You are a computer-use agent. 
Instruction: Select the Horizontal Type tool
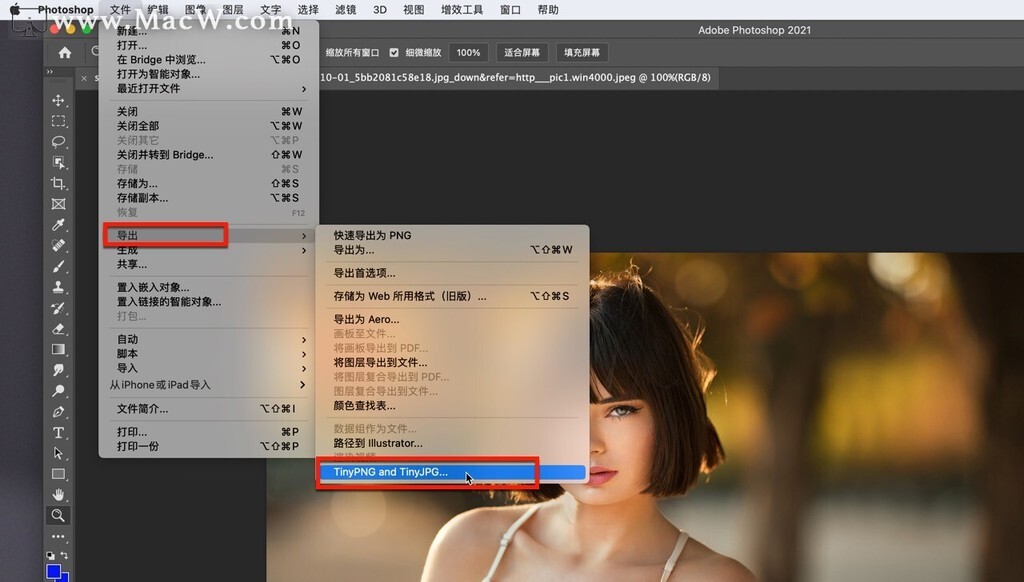[58, 432]
